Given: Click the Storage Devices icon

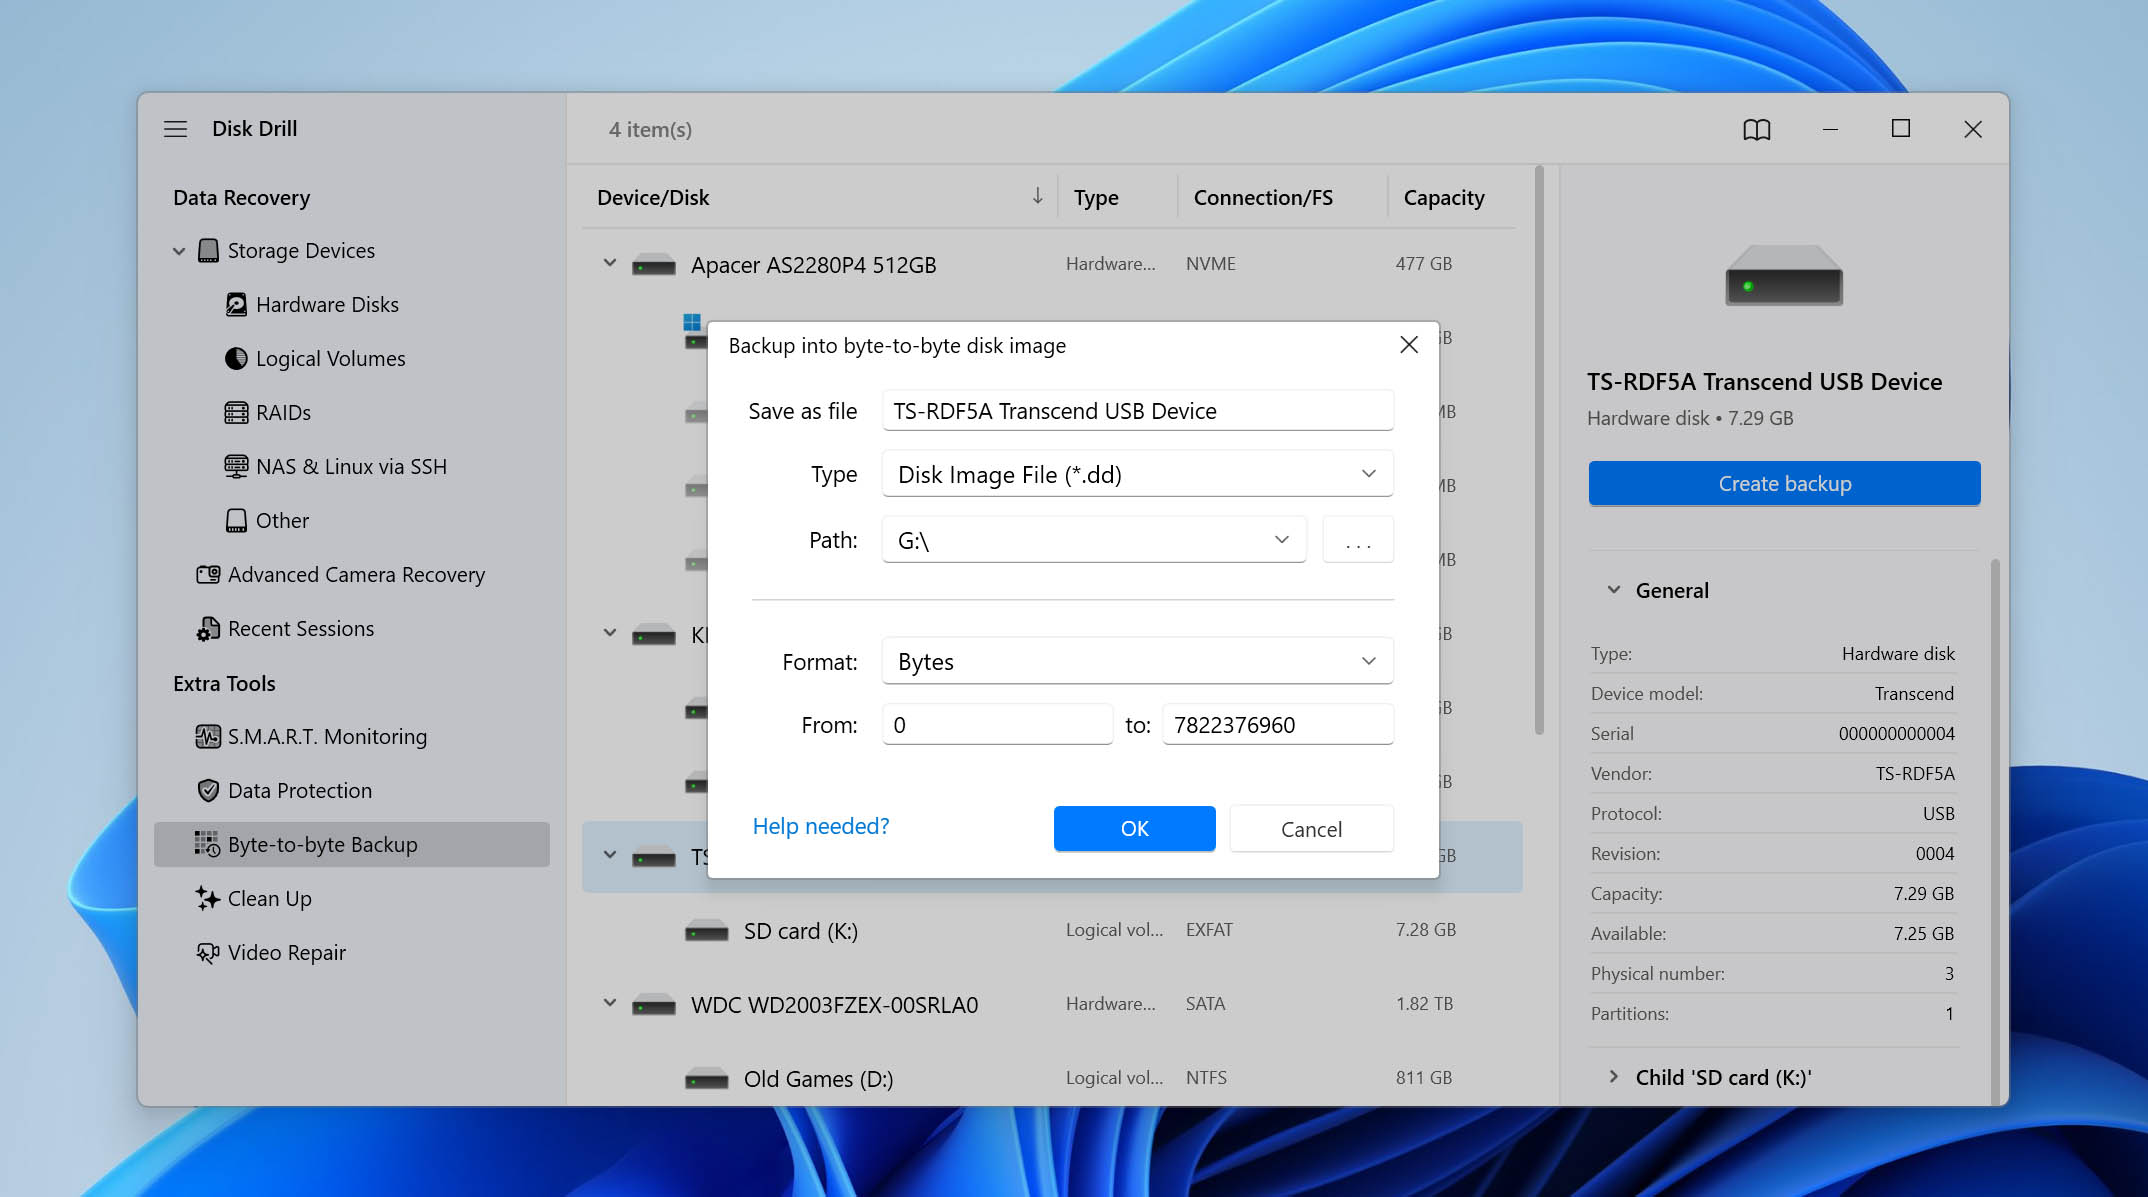Looking at the screenshot, I should click(208, 251).
